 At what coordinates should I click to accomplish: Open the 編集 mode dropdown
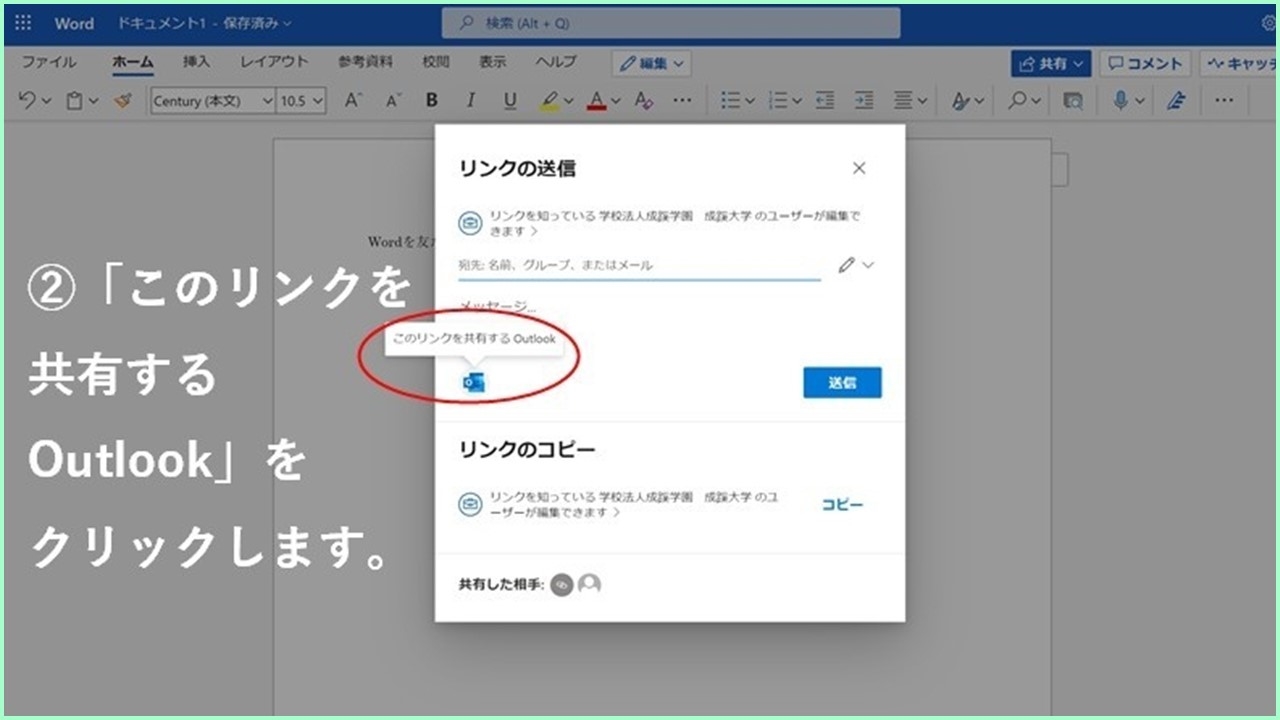[652, 63]
